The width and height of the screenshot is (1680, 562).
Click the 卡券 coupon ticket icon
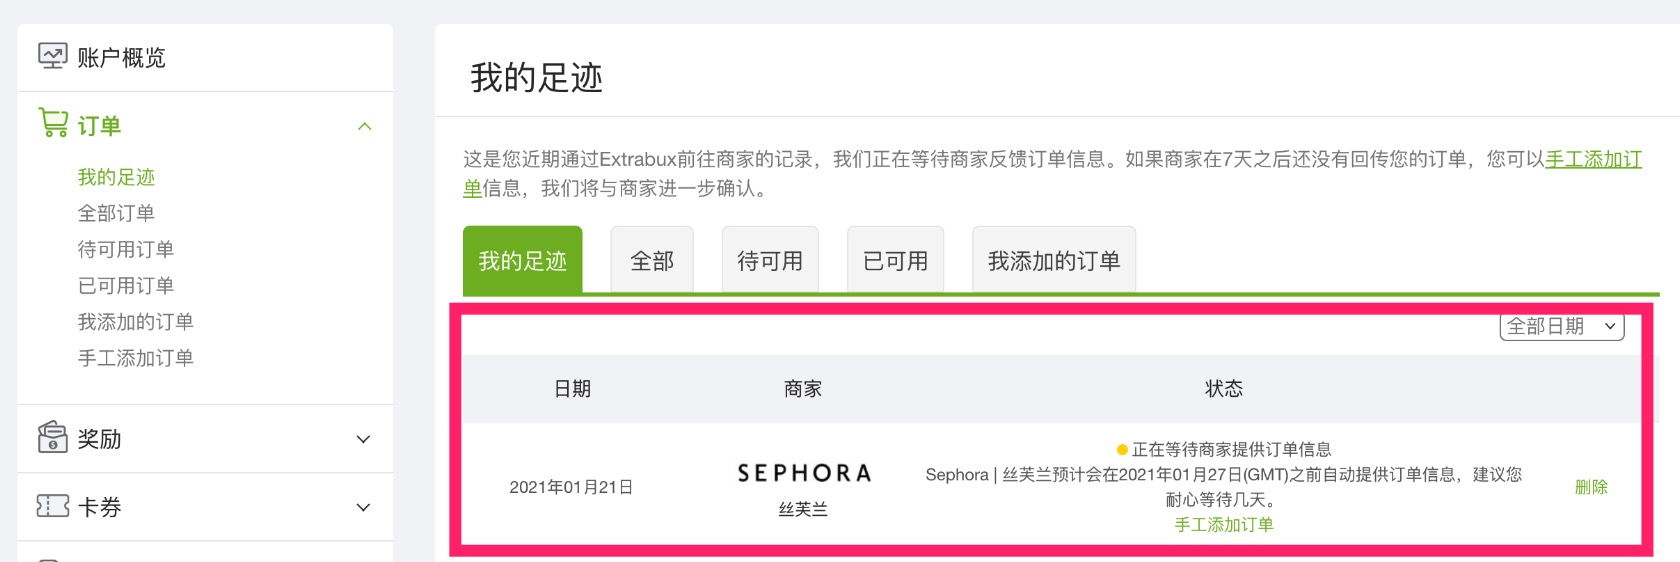pyautogui.click(x=52, y=506)
